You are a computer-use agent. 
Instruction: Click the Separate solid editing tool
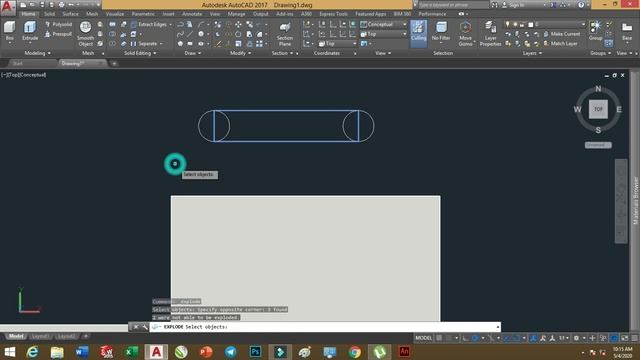(144, 44)
